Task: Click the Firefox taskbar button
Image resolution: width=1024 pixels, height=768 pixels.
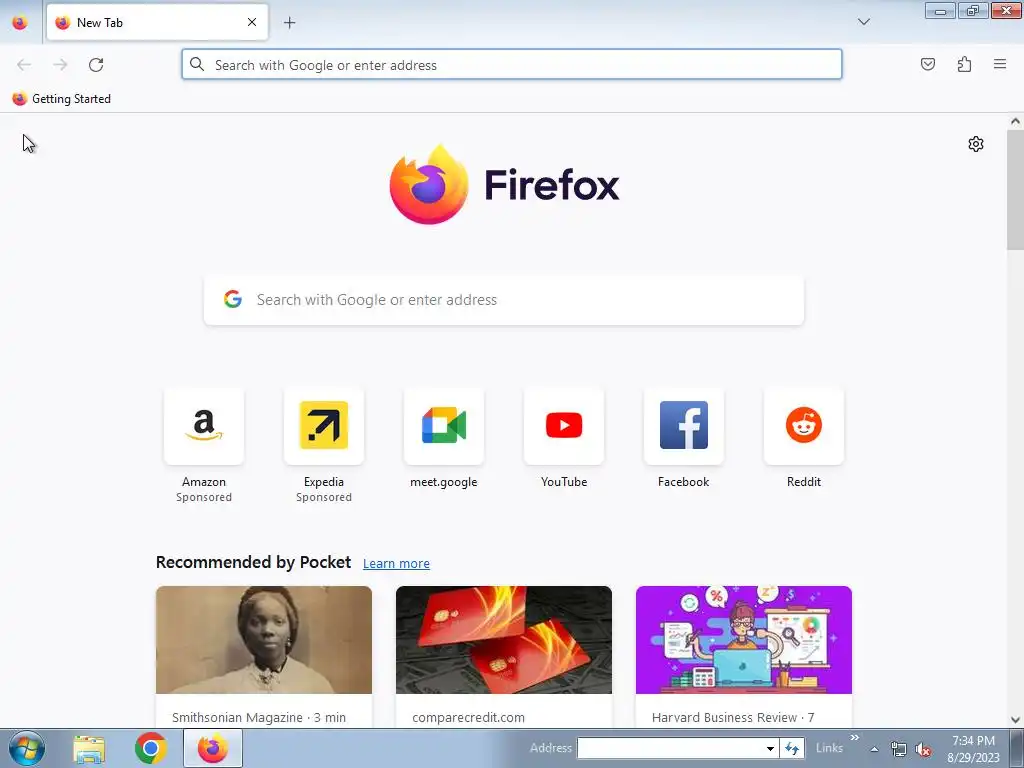Action: [x=213, y=748]
